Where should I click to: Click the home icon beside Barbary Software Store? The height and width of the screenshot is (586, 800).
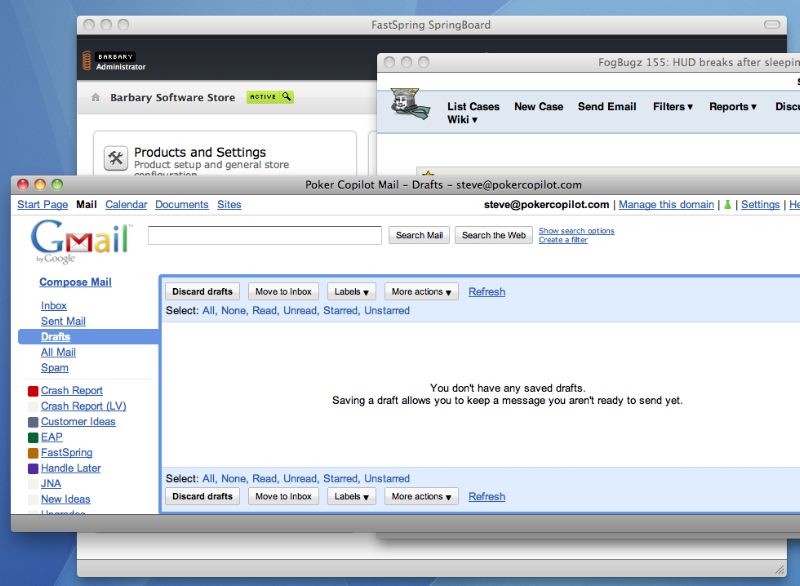click(x=95, y=97)
